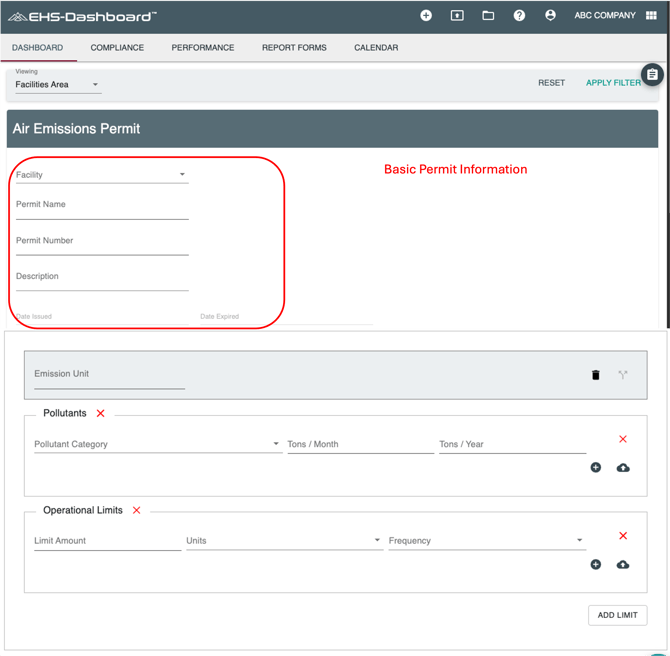This screenshot has width=670, height=656.
Task: Click the user account profile icon
Action: click(x=550, y=16)
